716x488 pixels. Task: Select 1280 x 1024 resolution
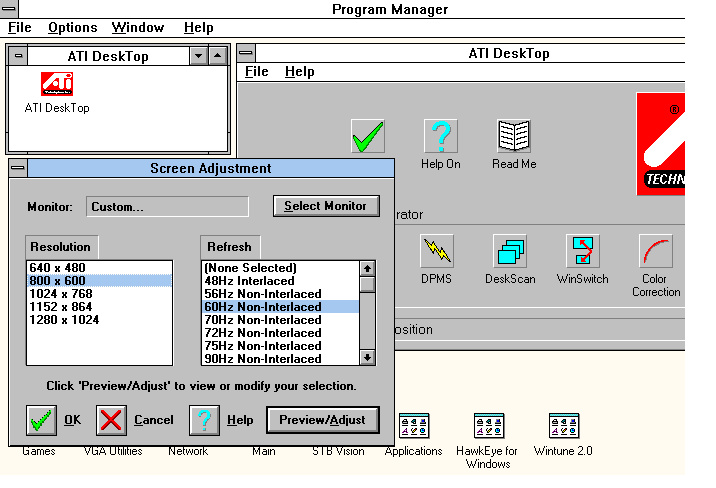(99, 320)
